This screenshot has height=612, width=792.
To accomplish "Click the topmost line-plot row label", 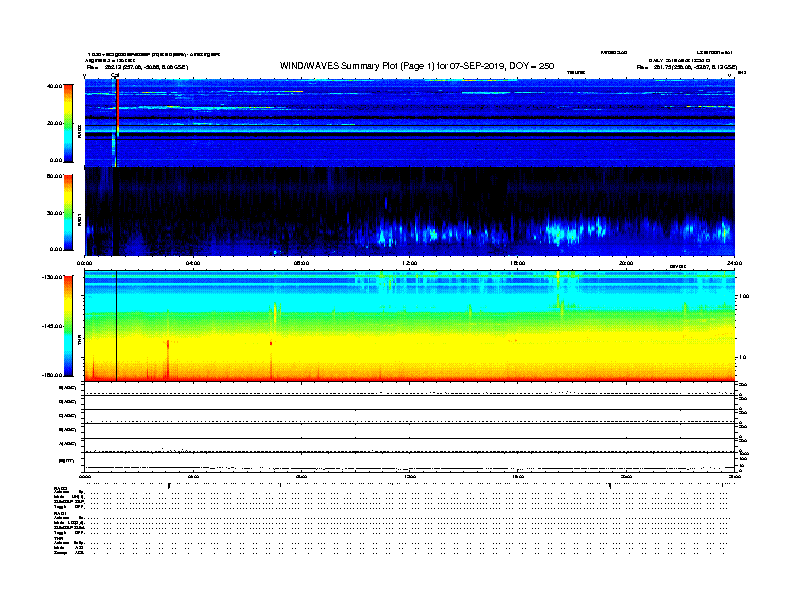I will point(68,388).
